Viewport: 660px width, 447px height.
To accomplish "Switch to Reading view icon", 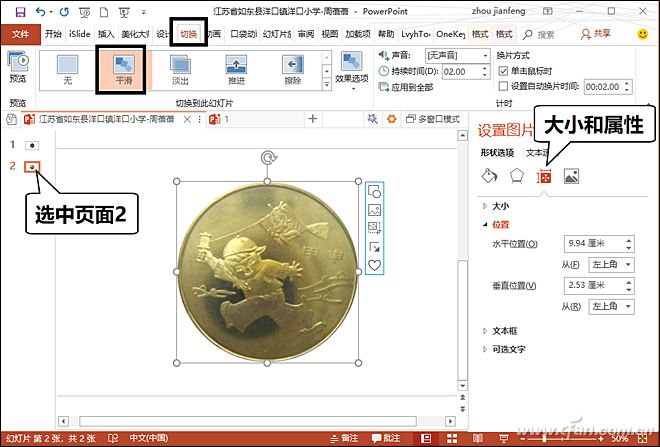I will click(478, 438).
